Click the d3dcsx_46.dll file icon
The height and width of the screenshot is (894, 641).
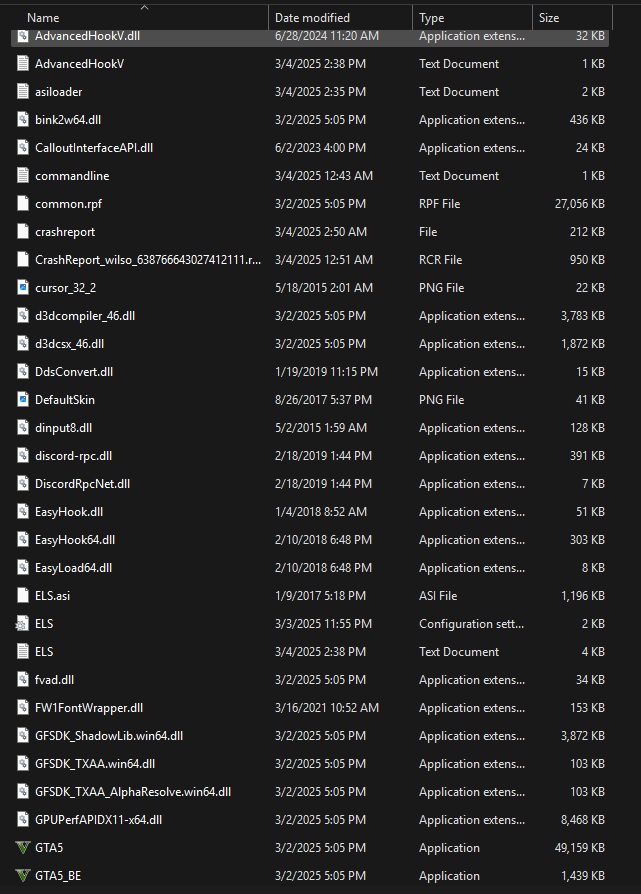tap(23, 344)
